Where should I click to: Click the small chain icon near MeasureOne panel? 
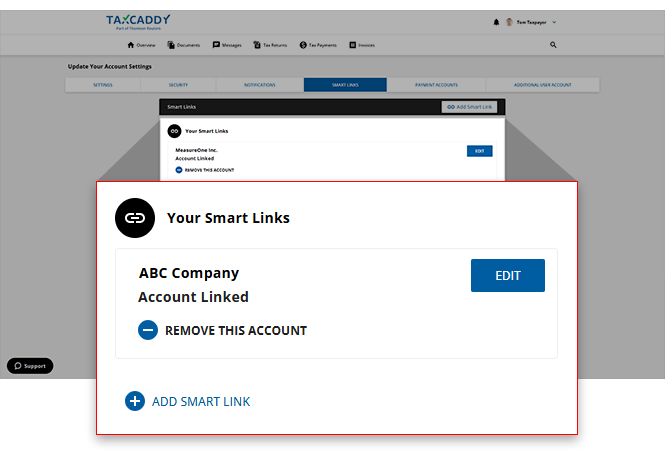(174, 131)
